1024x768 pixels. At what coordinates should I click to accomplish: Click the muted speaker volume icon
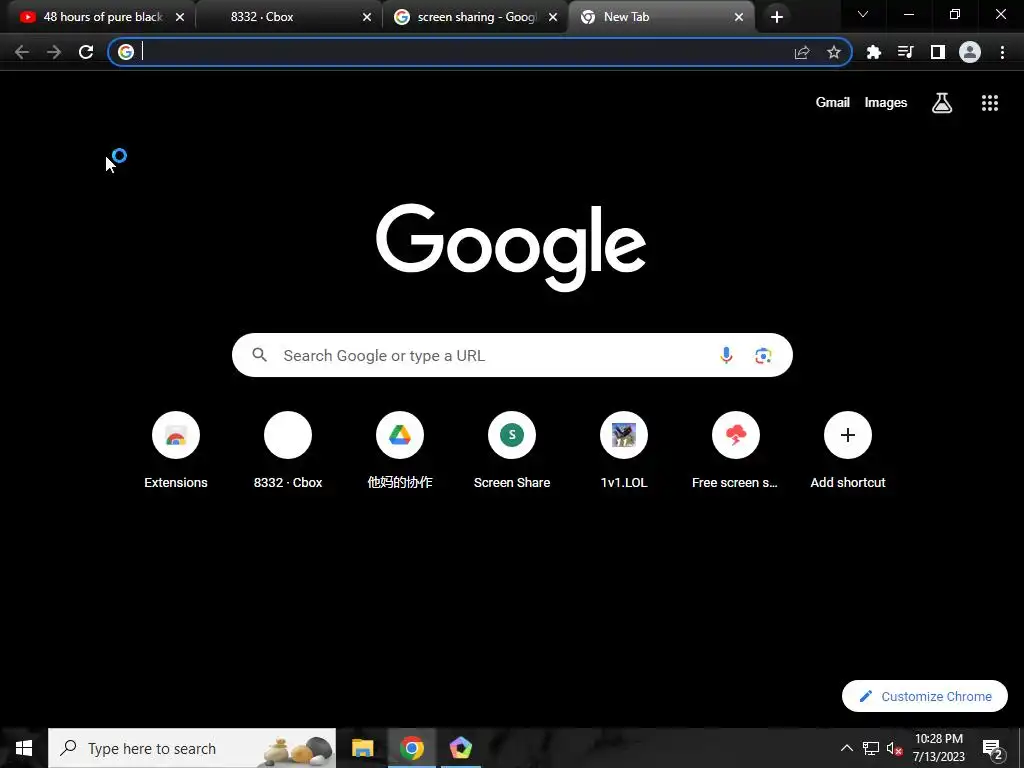(894, 748)
